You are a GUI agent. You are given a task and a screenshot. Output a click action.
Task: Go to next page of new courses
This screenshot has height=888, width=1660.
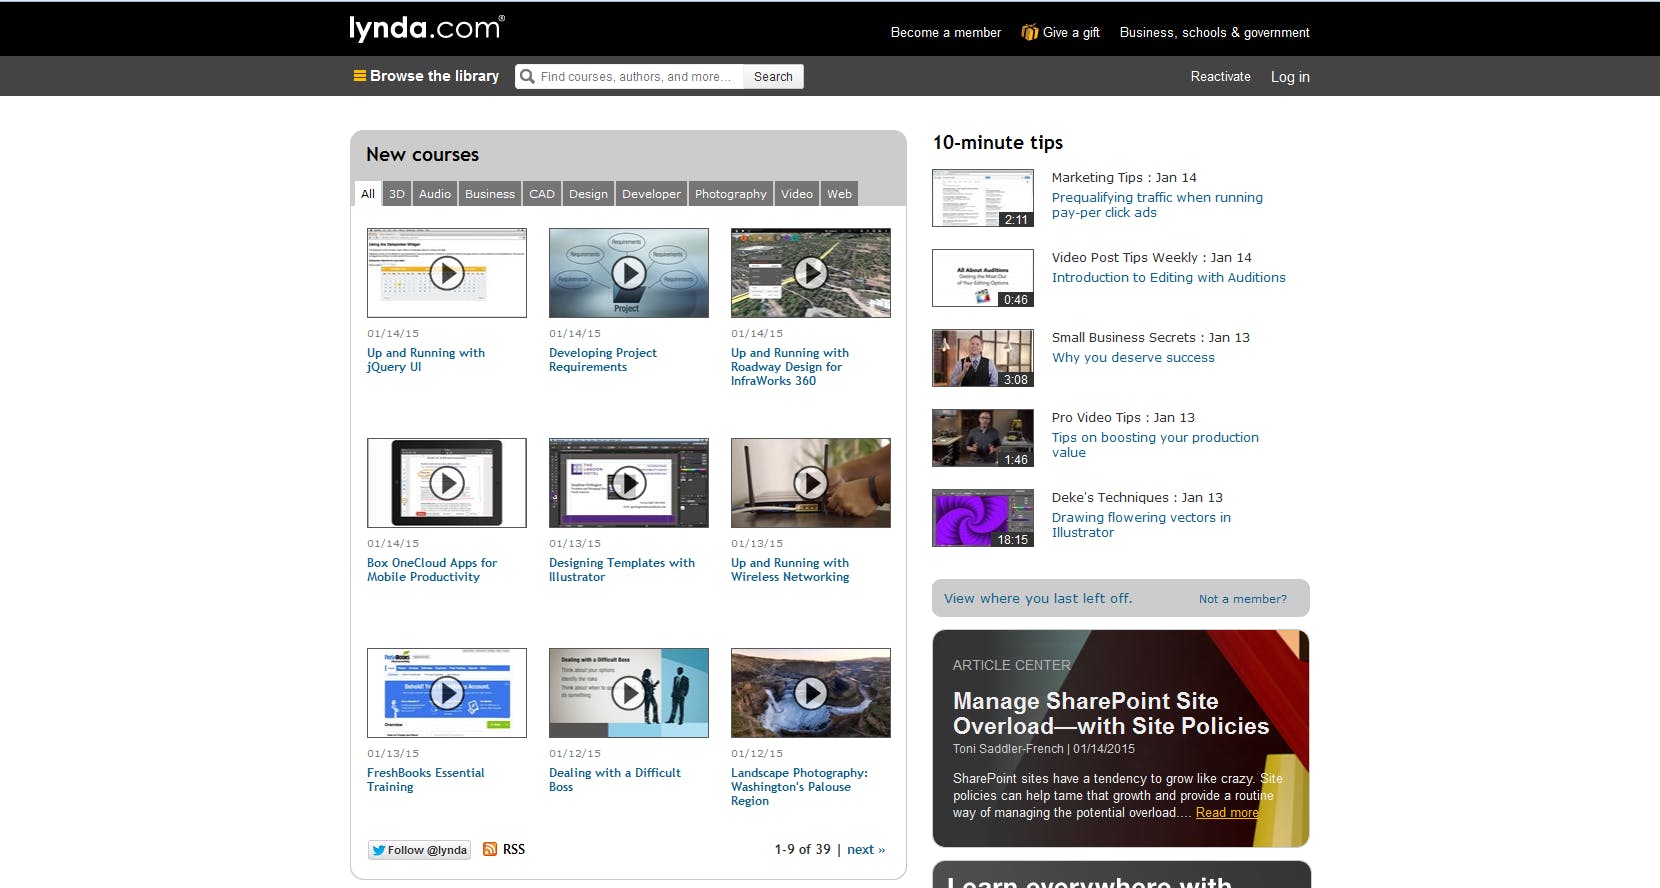(x=866, y=849)
